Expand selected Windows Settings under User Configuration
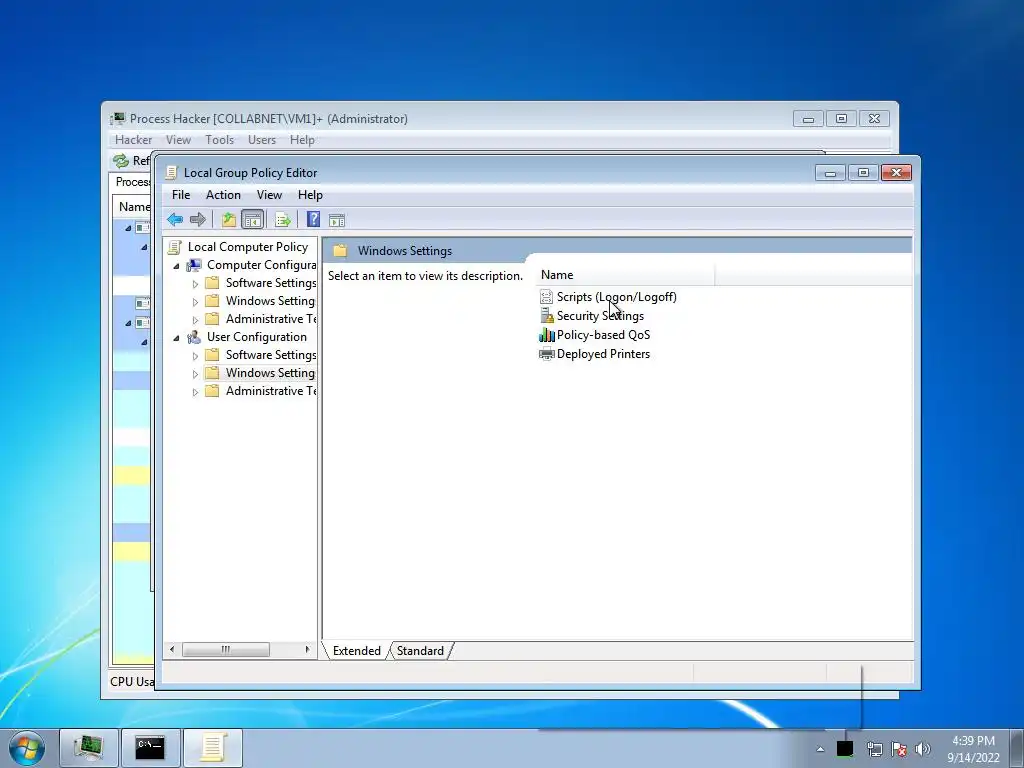 pos(195,374)
